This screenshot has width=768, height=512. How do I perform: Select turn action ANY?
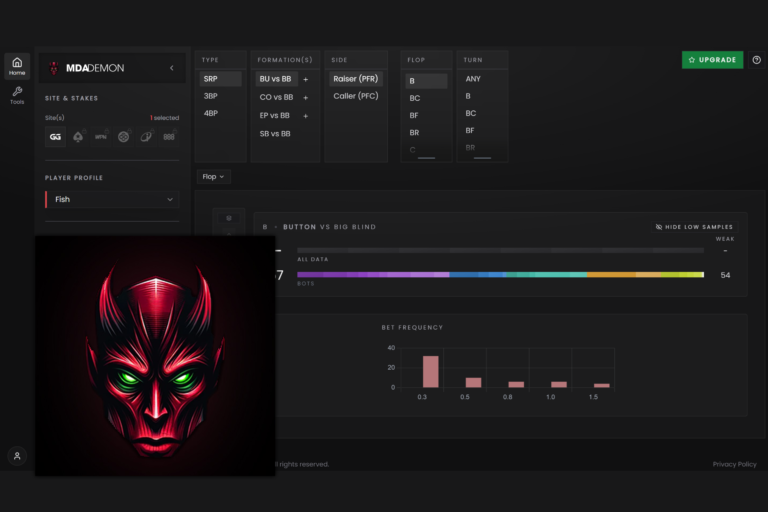[x=473, y=79]
